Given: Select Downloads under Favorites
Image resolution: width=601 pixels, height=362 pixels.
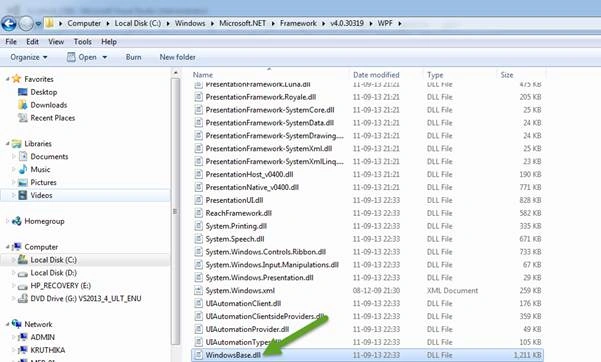Looking at the screenshot, I should (49, 105).
